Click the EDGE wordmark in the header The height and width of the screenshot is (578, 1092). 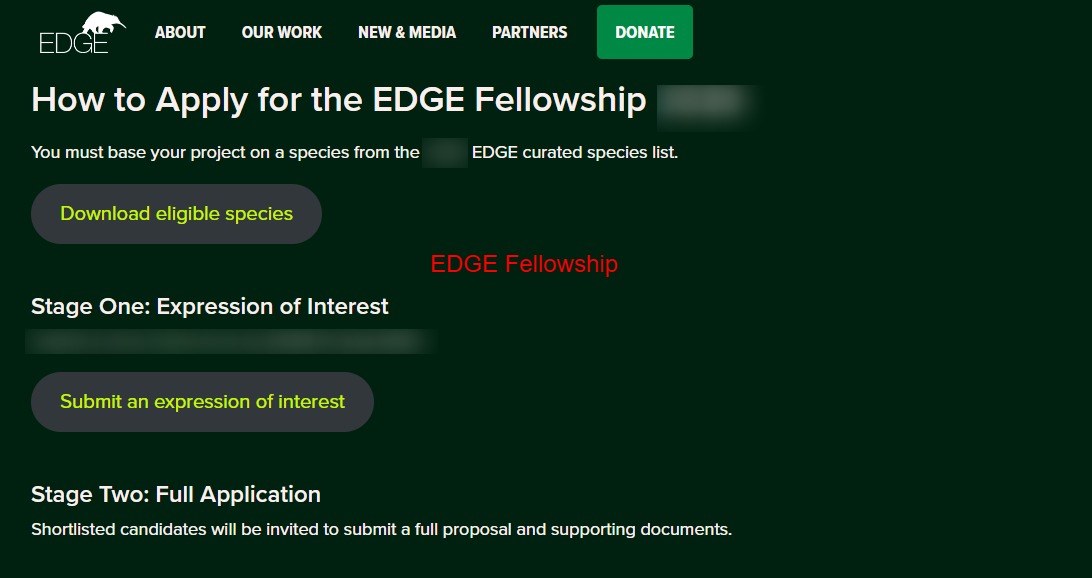(x=73, y=45)
